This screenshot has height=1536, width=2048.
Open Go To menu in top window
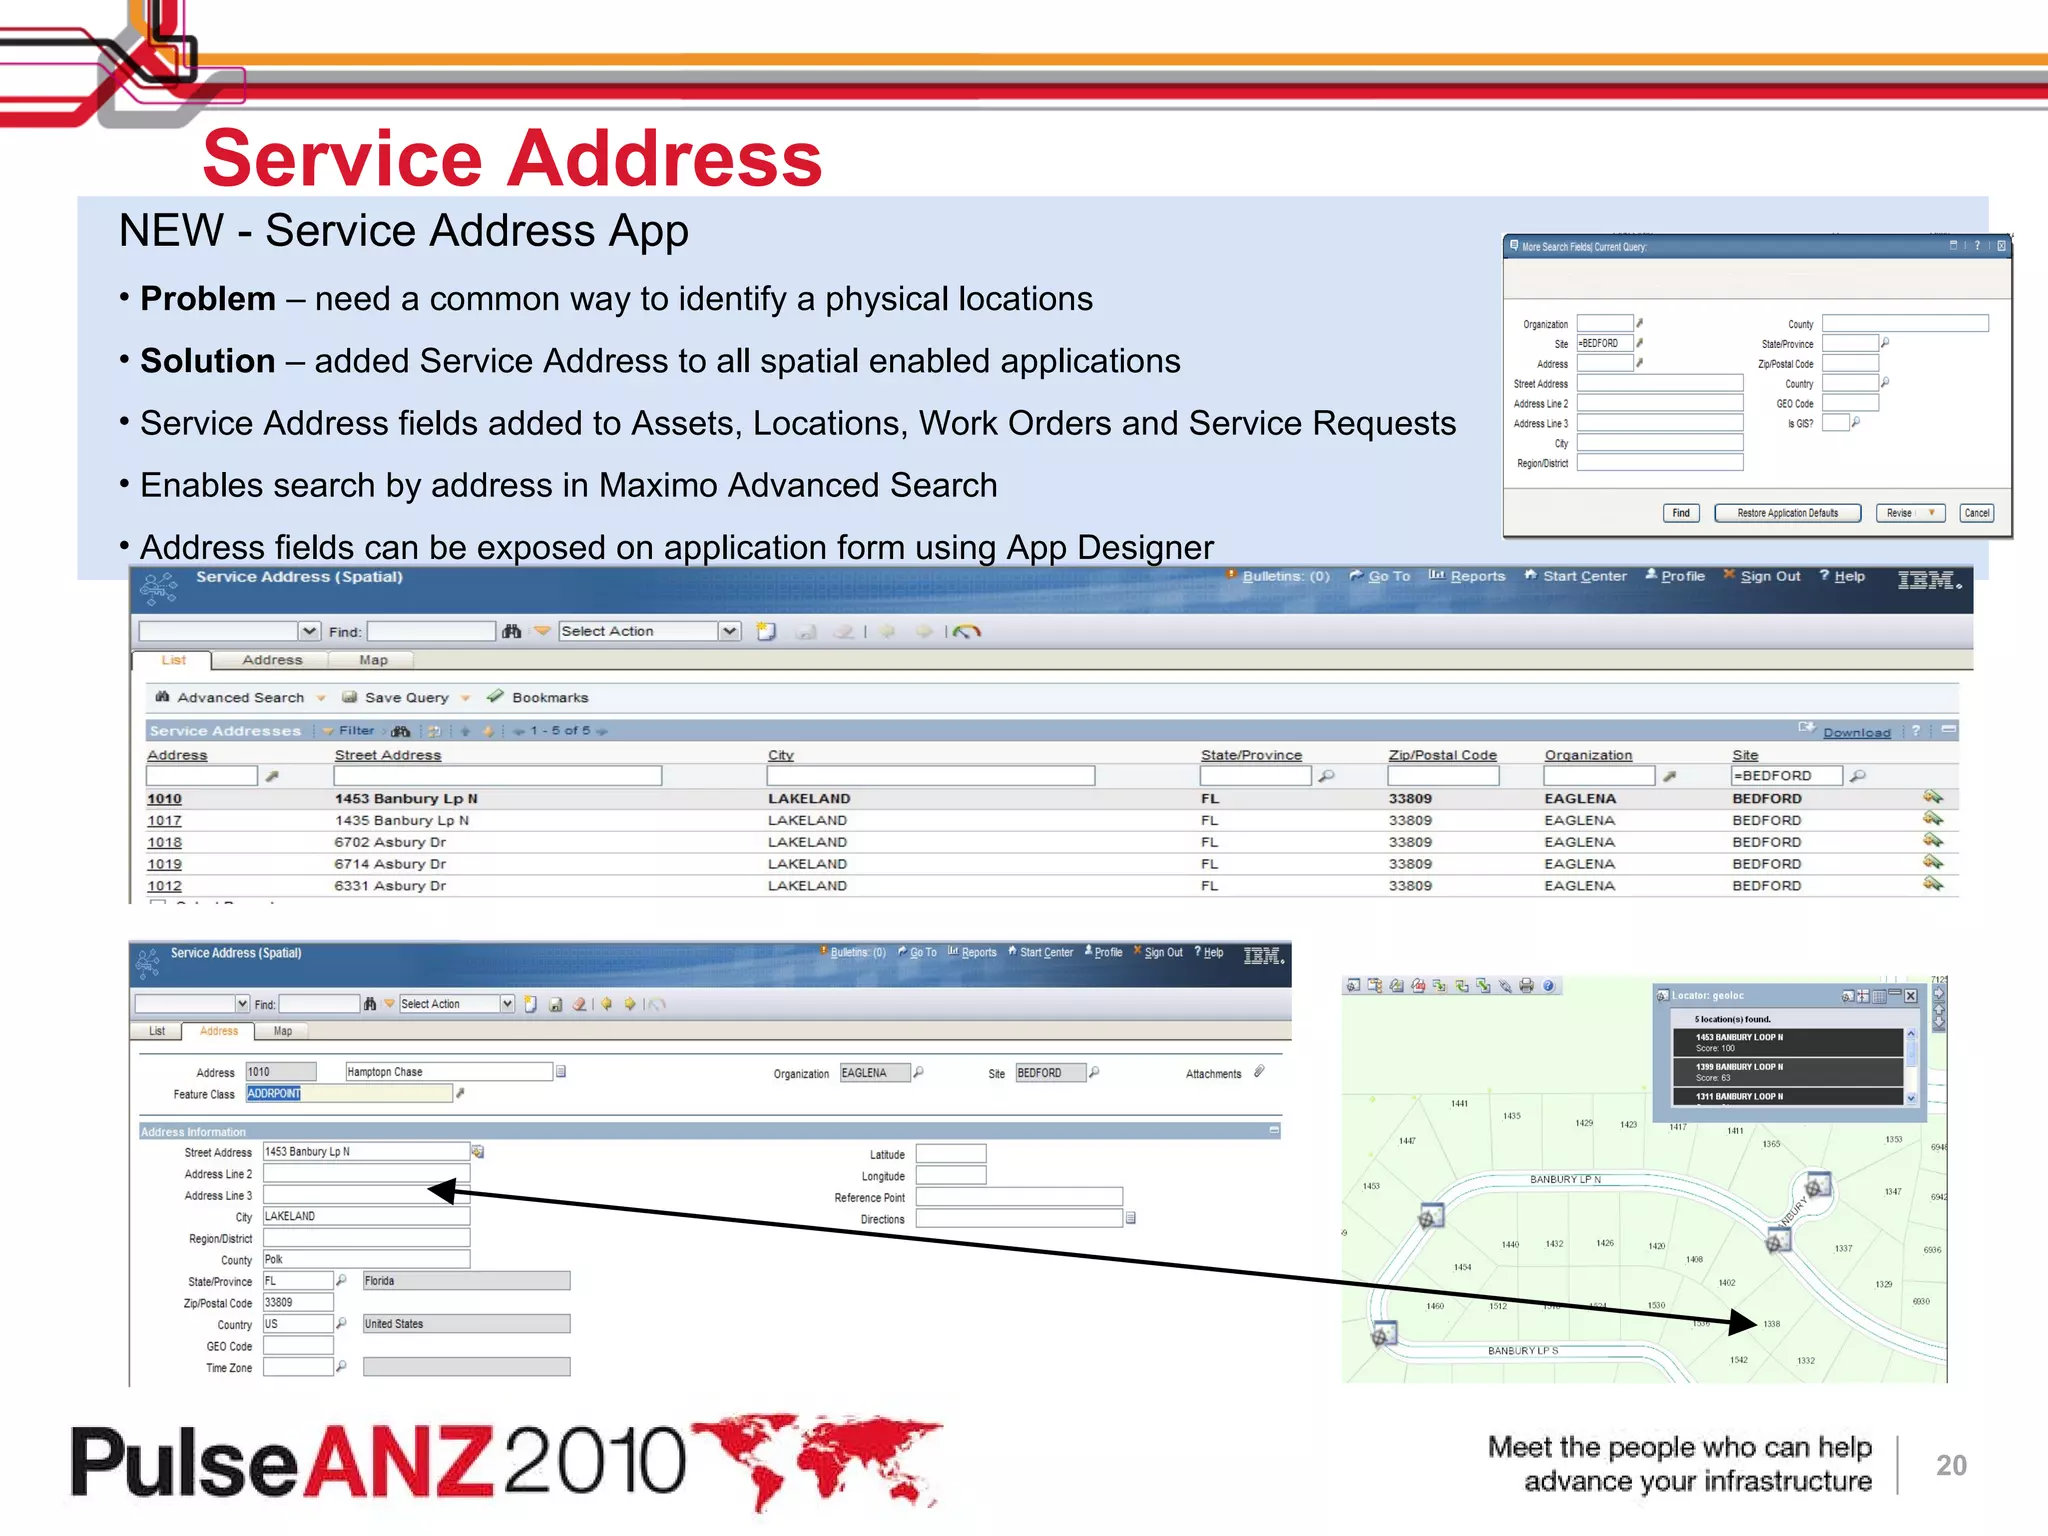[x=1380, y=577]
